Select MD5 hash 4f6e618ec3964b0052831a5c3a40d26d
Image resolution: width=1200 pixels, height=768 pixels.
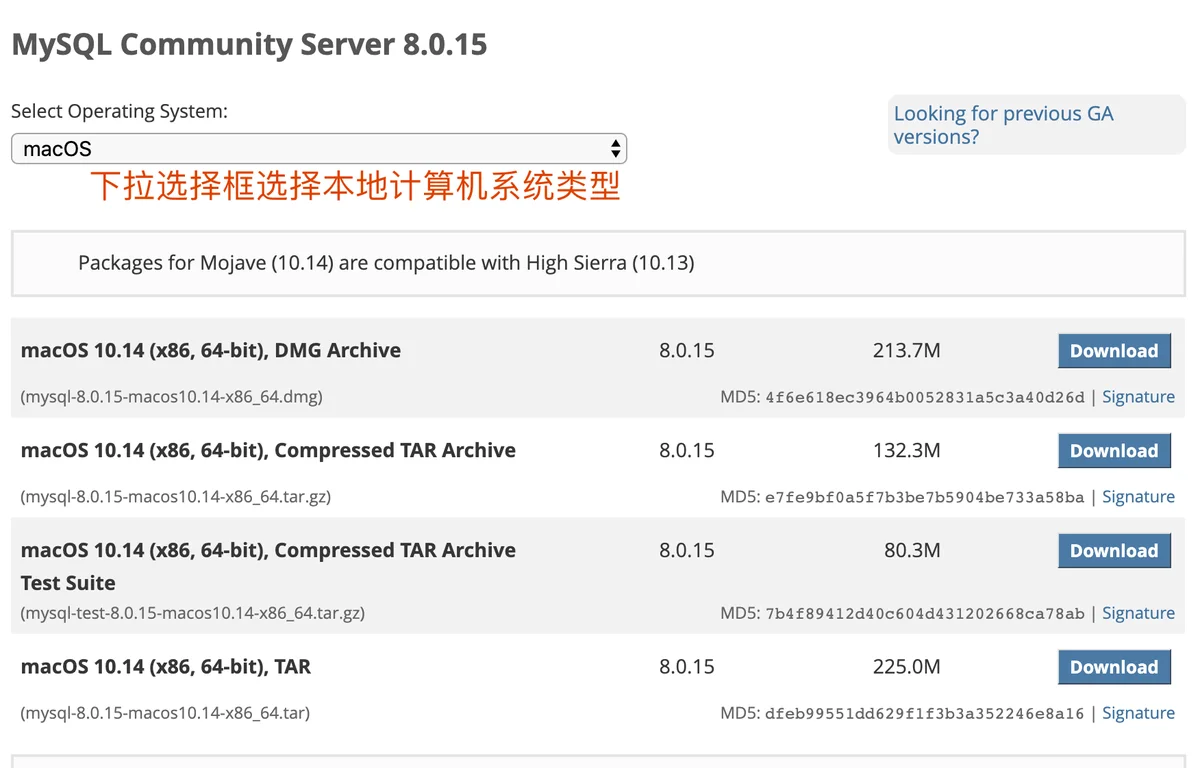point(925,397)
